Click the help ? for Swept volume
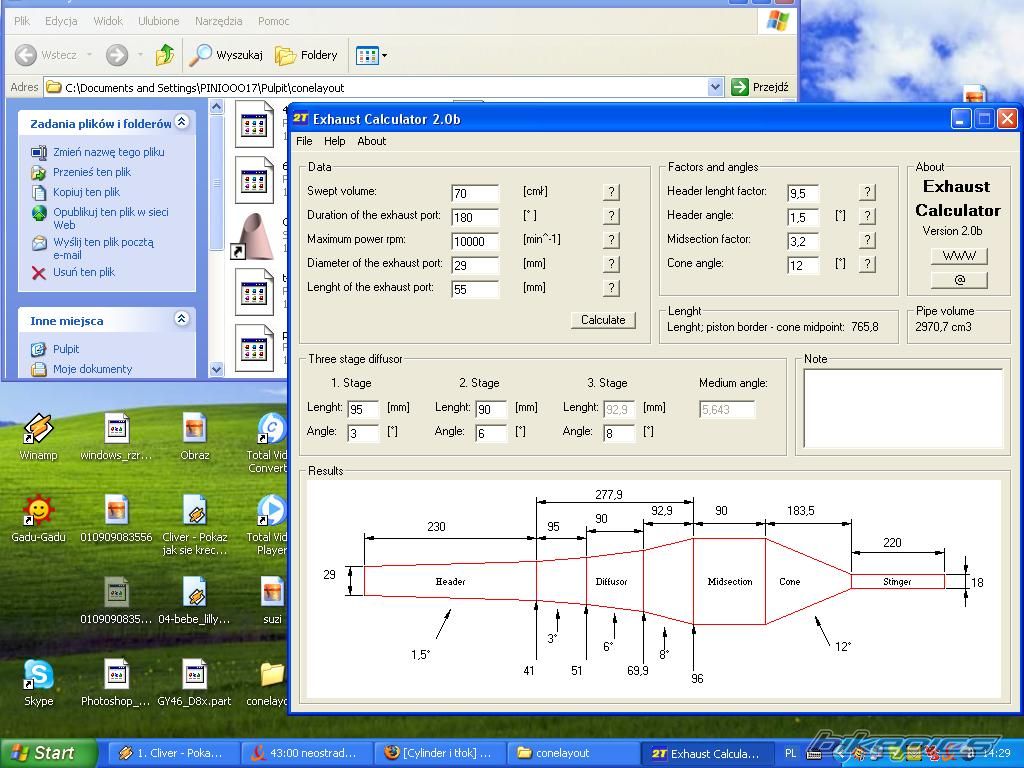Screen dimensions: 1024x768 coord(611,192)
